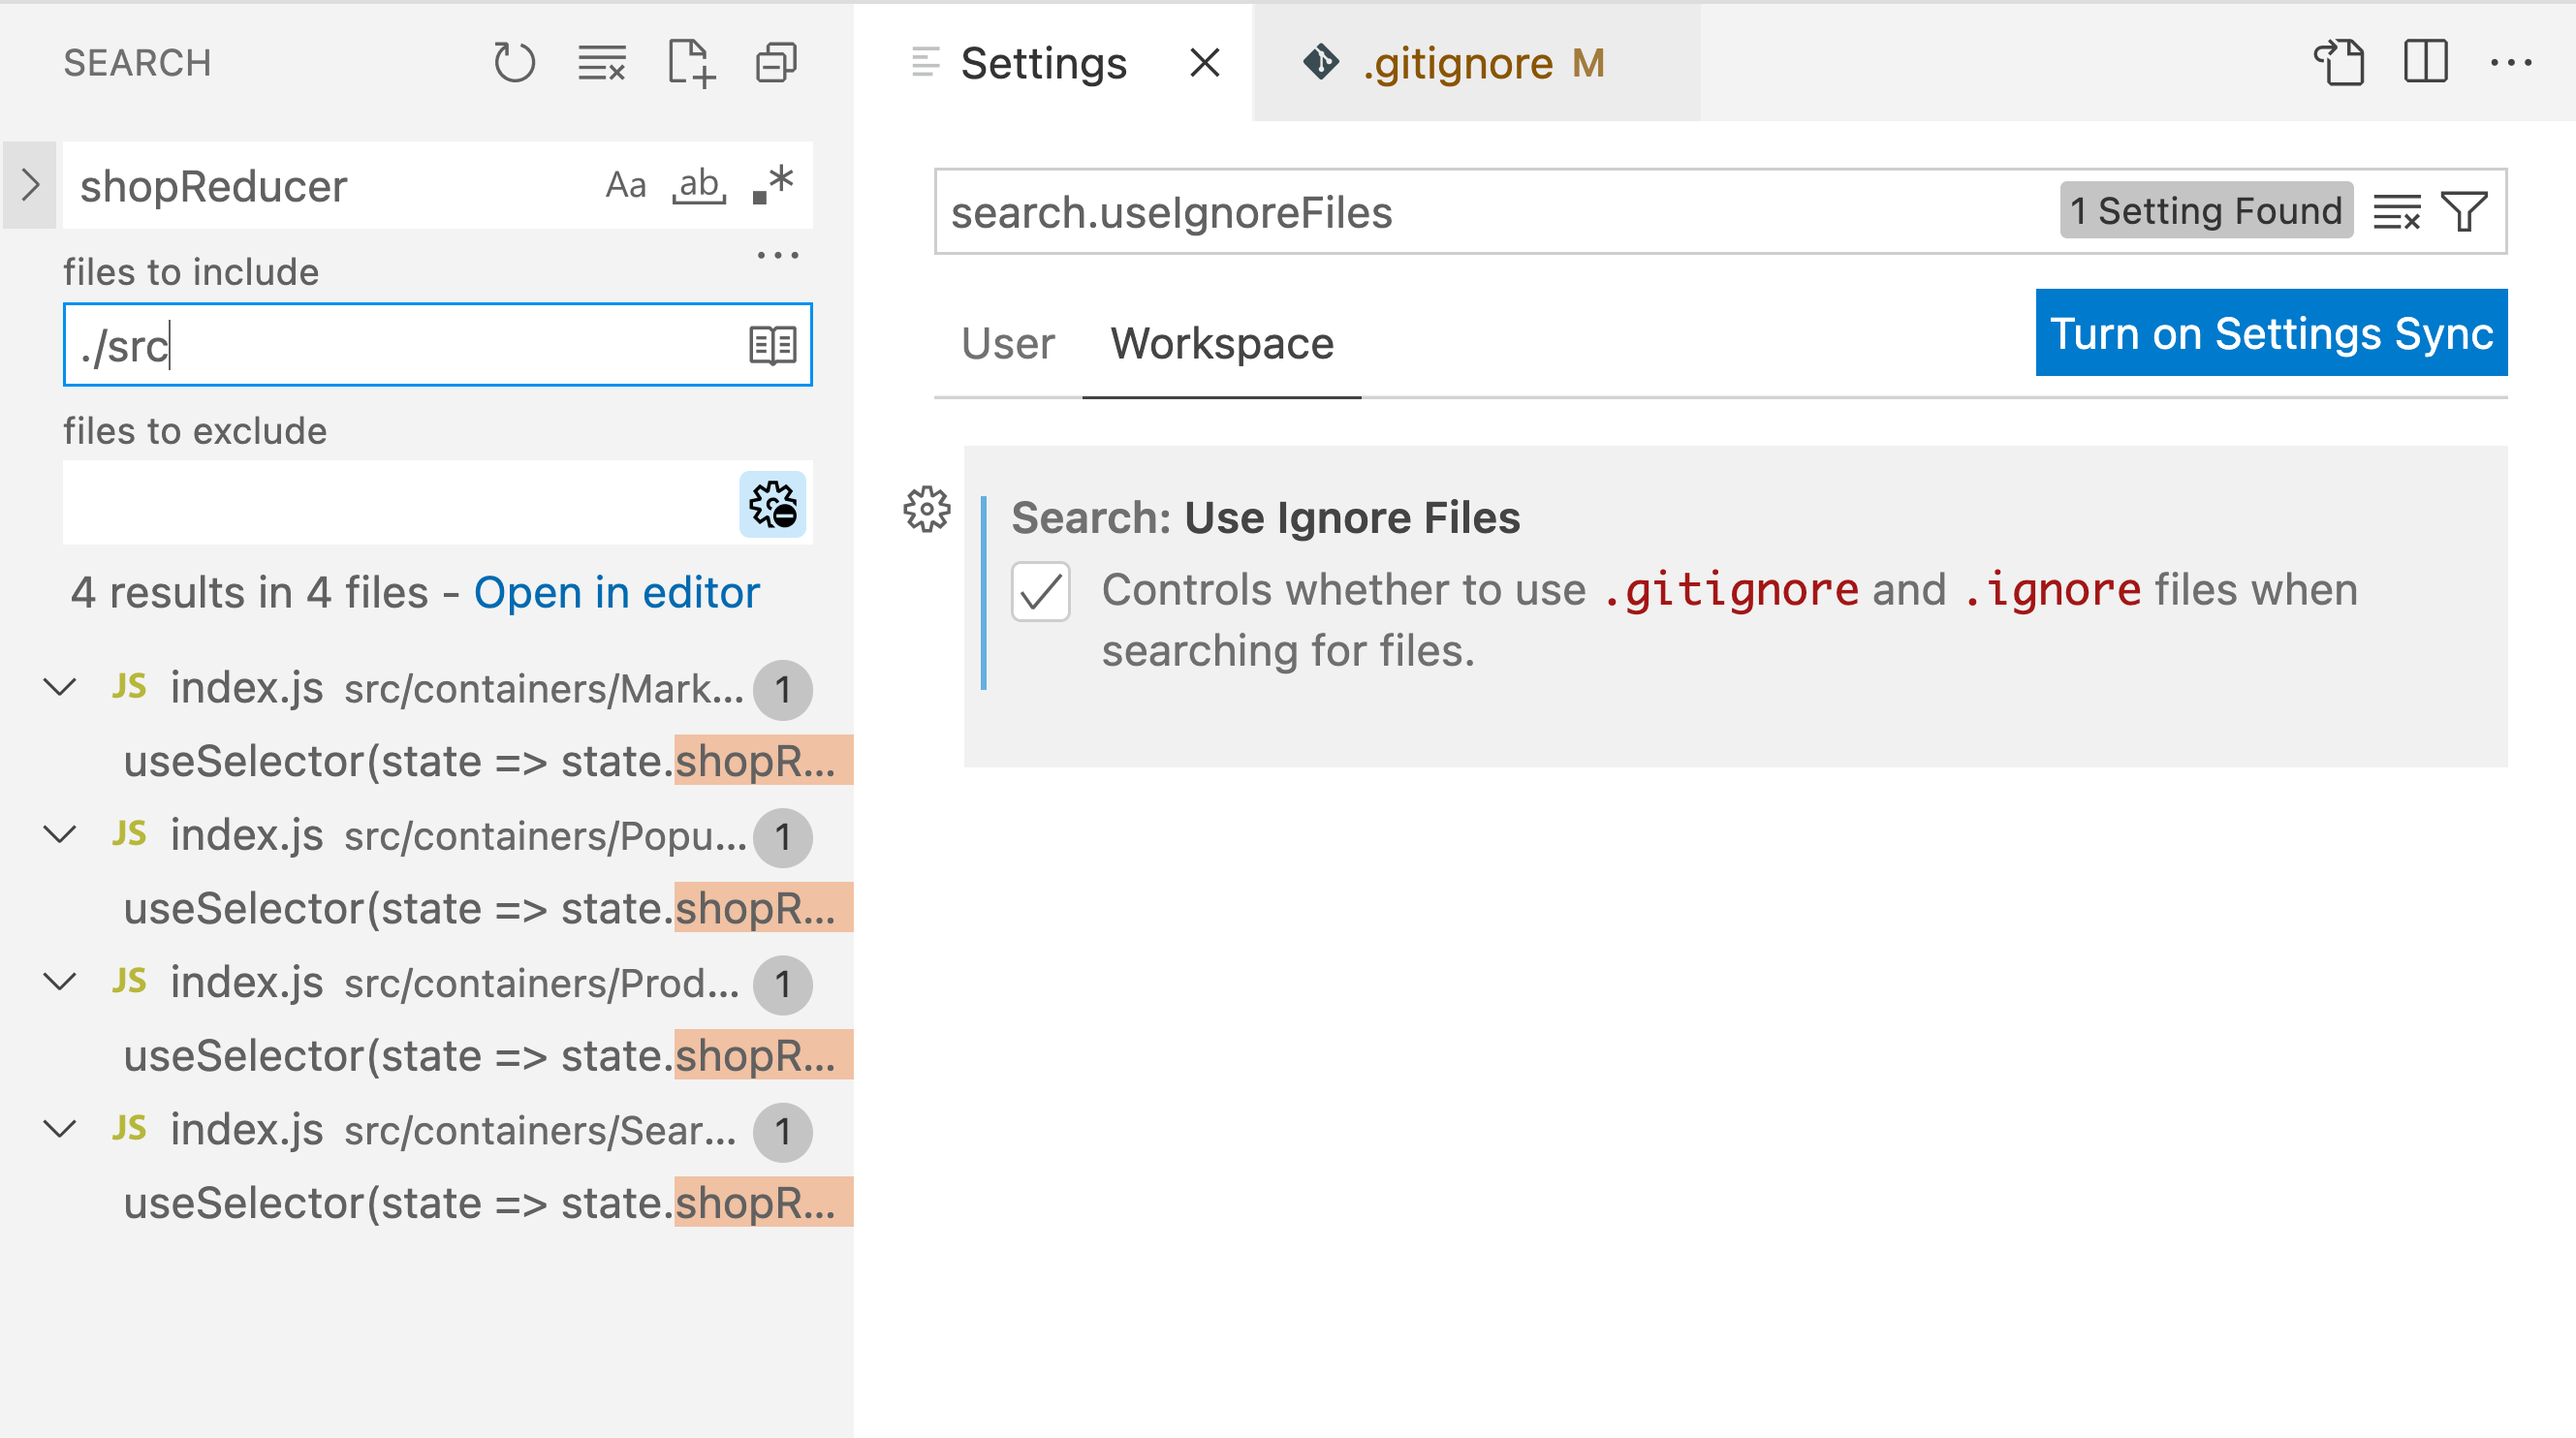Open search results in editor
2576x1438 pixels.
tap(616, 592)
